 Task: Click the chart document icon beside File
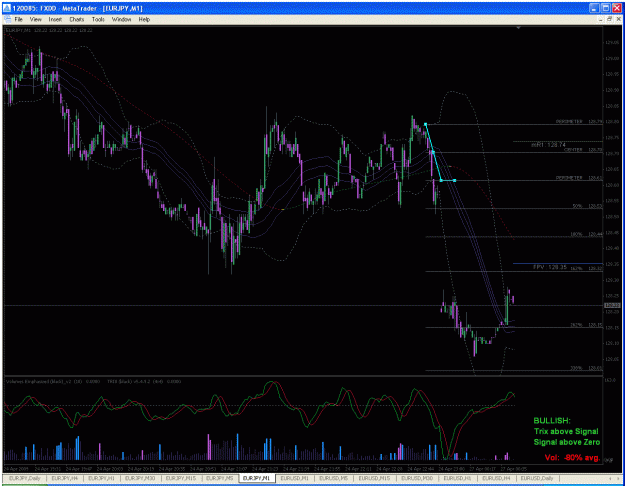[7, 19]
